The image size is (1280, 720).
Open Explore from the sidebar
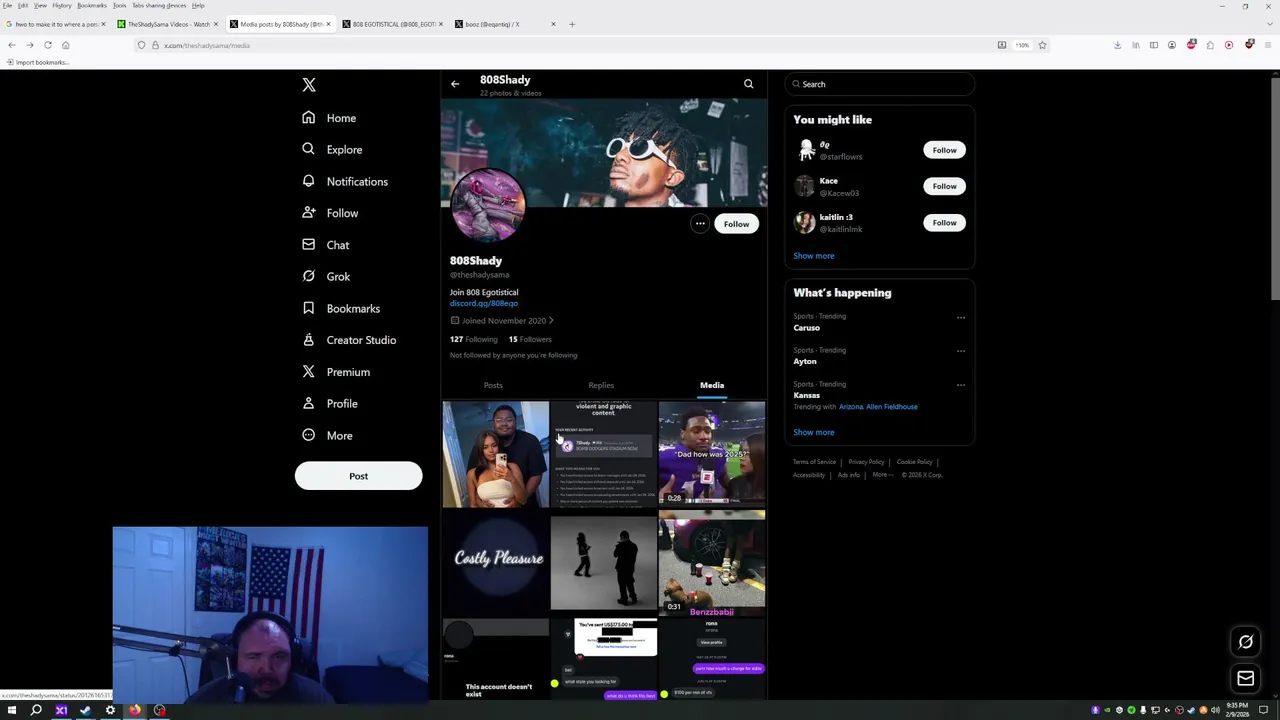pyautogui.click(x=332, y=150)
